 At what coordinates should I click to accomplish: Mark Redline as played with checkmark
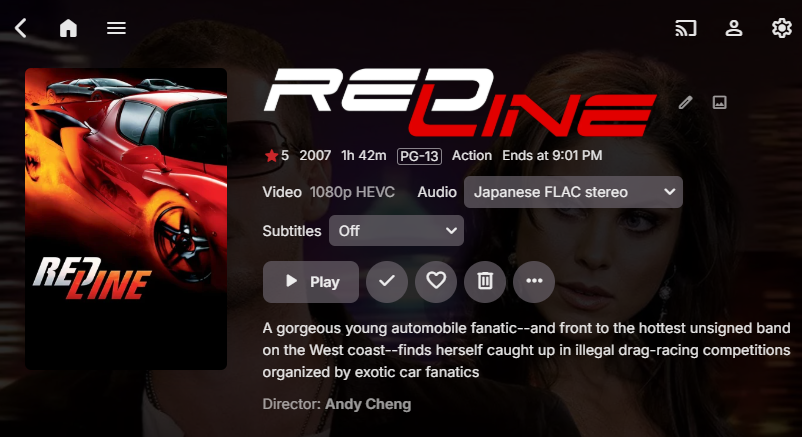tap(387, 281)
